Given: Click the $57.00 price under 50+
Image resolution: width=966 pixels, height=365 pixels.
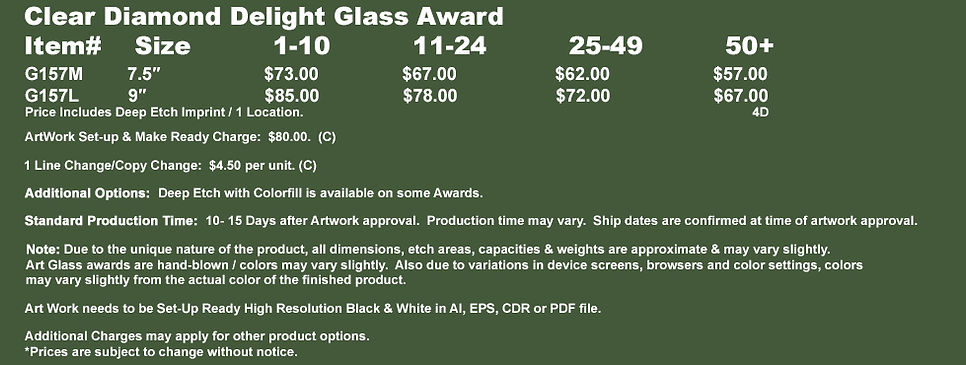Looking at the screenshot, I should click(x=741, y=75).
